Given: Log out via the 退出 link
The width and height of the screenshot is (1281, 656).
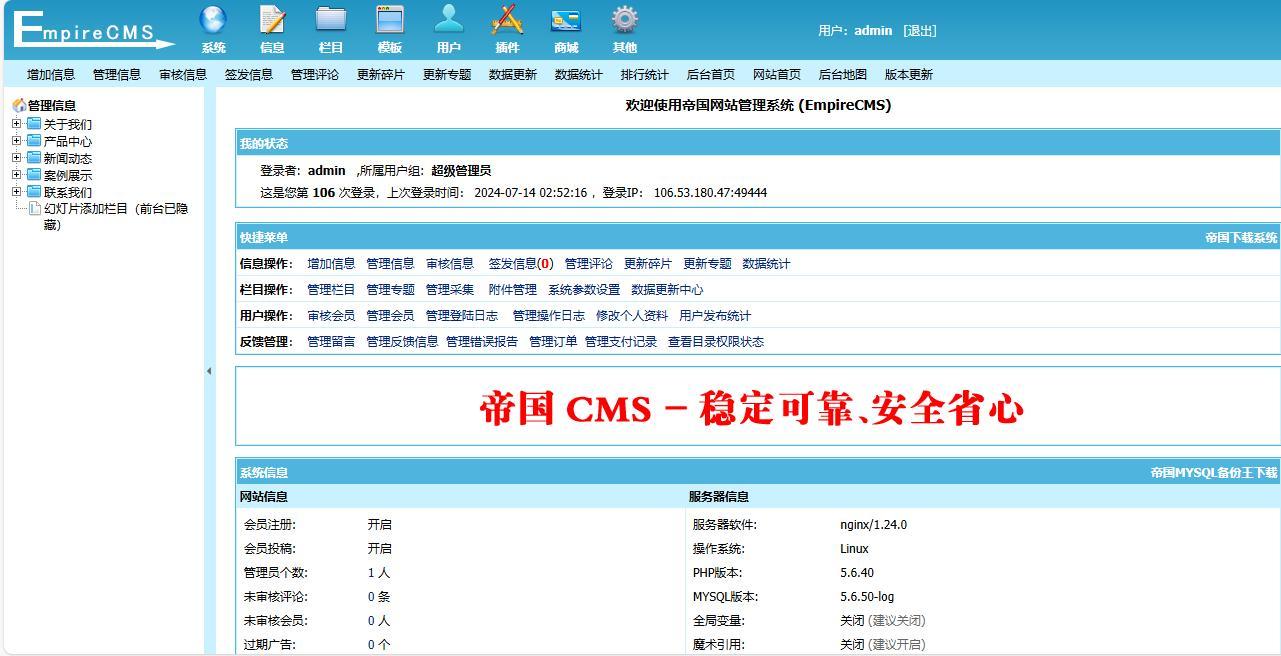Looking at the screenshot, I should 920,31.
